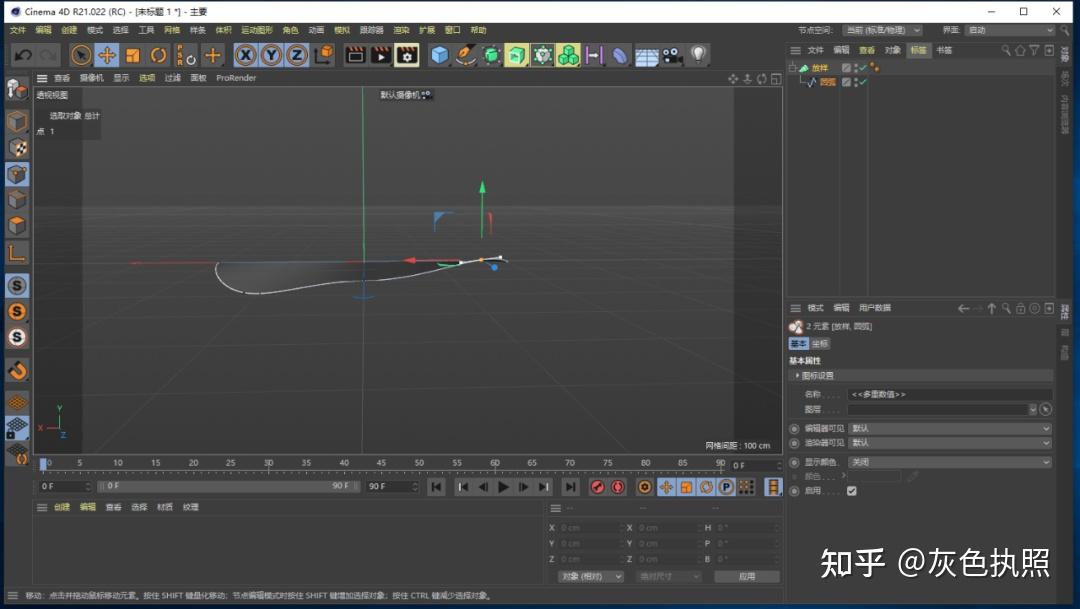Open the Extrude generator icon
This screenshot has width=1080, height=609.
click(x=517, y=55)
